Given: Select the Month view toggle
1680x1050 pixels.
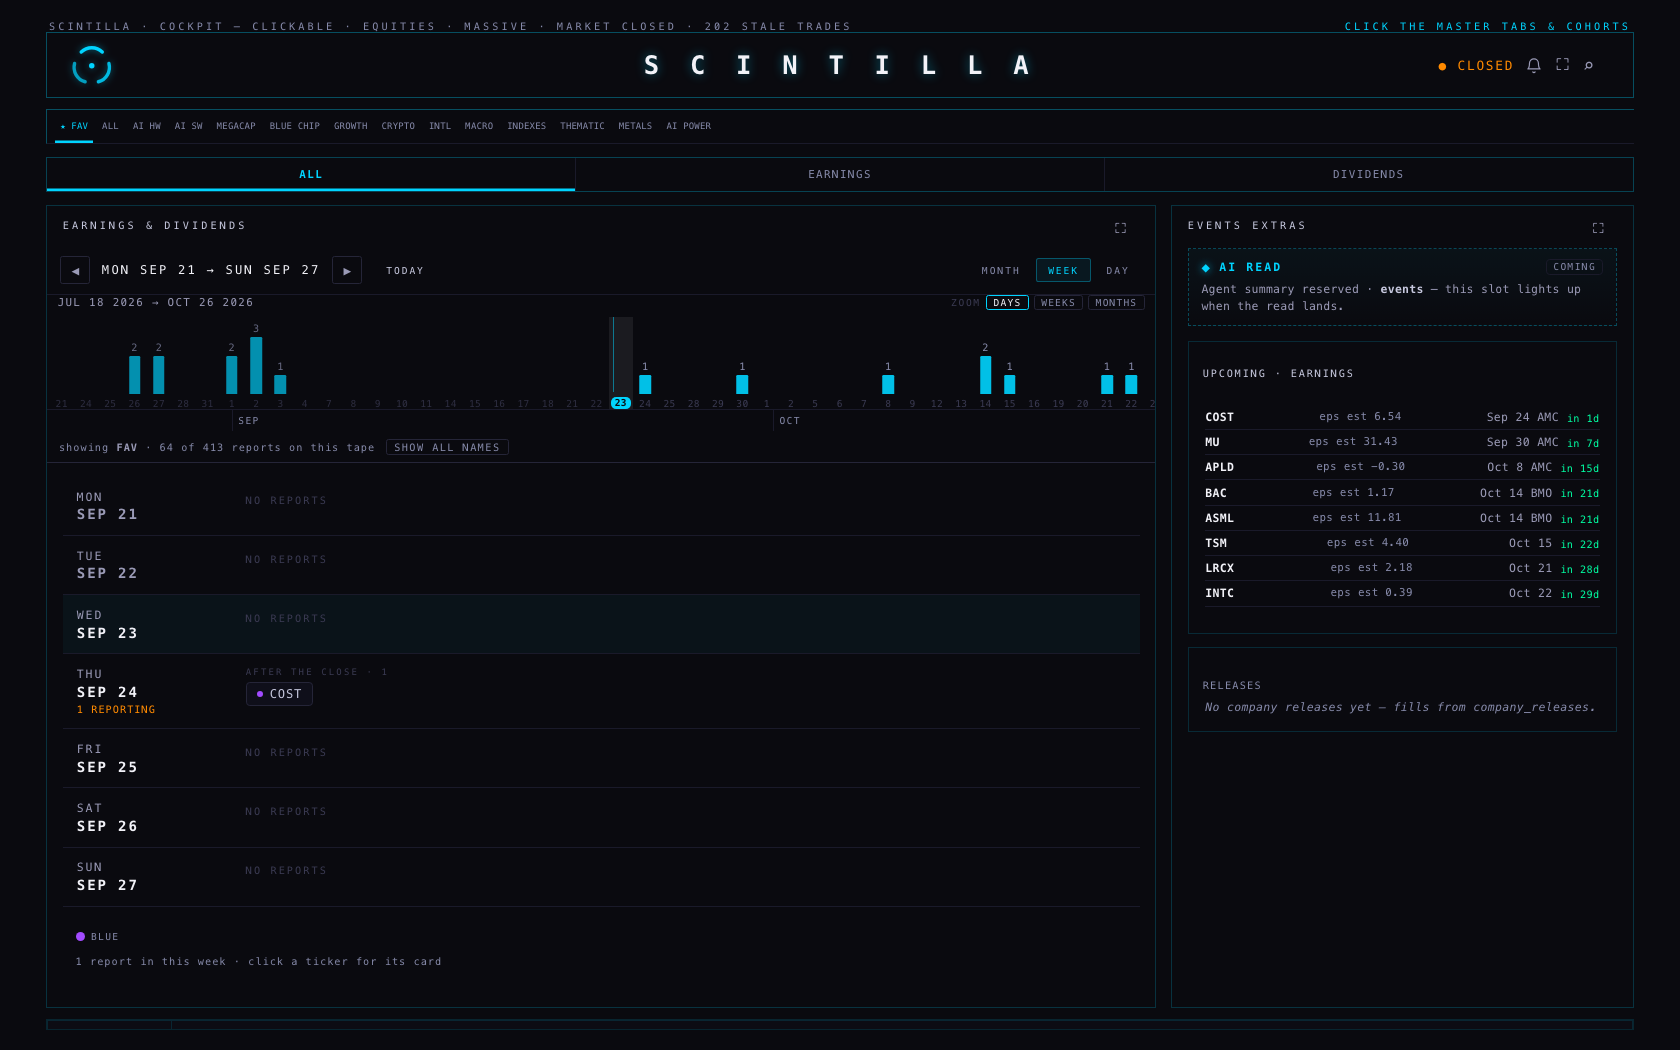Looking at the screenshot, I should (x=1000, y=271).
